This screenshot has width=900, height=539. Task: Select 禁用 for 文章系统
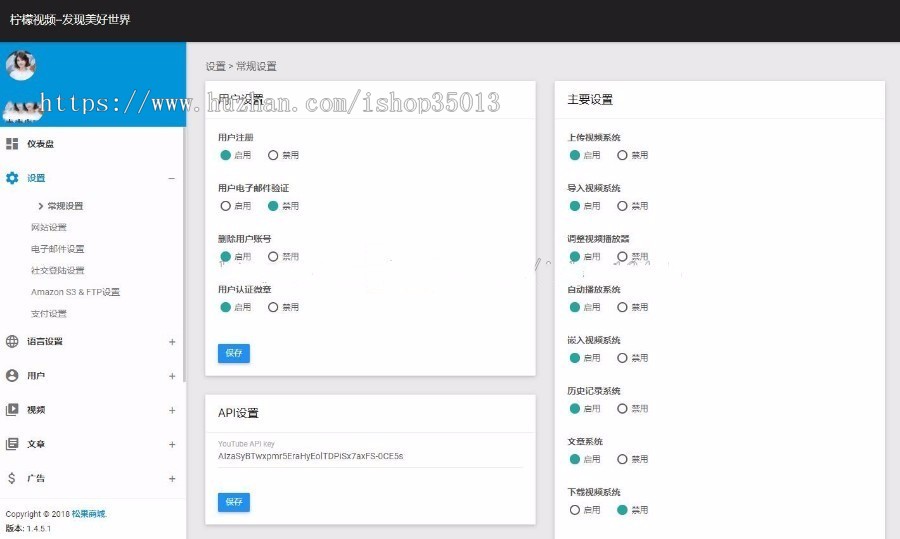622,459
